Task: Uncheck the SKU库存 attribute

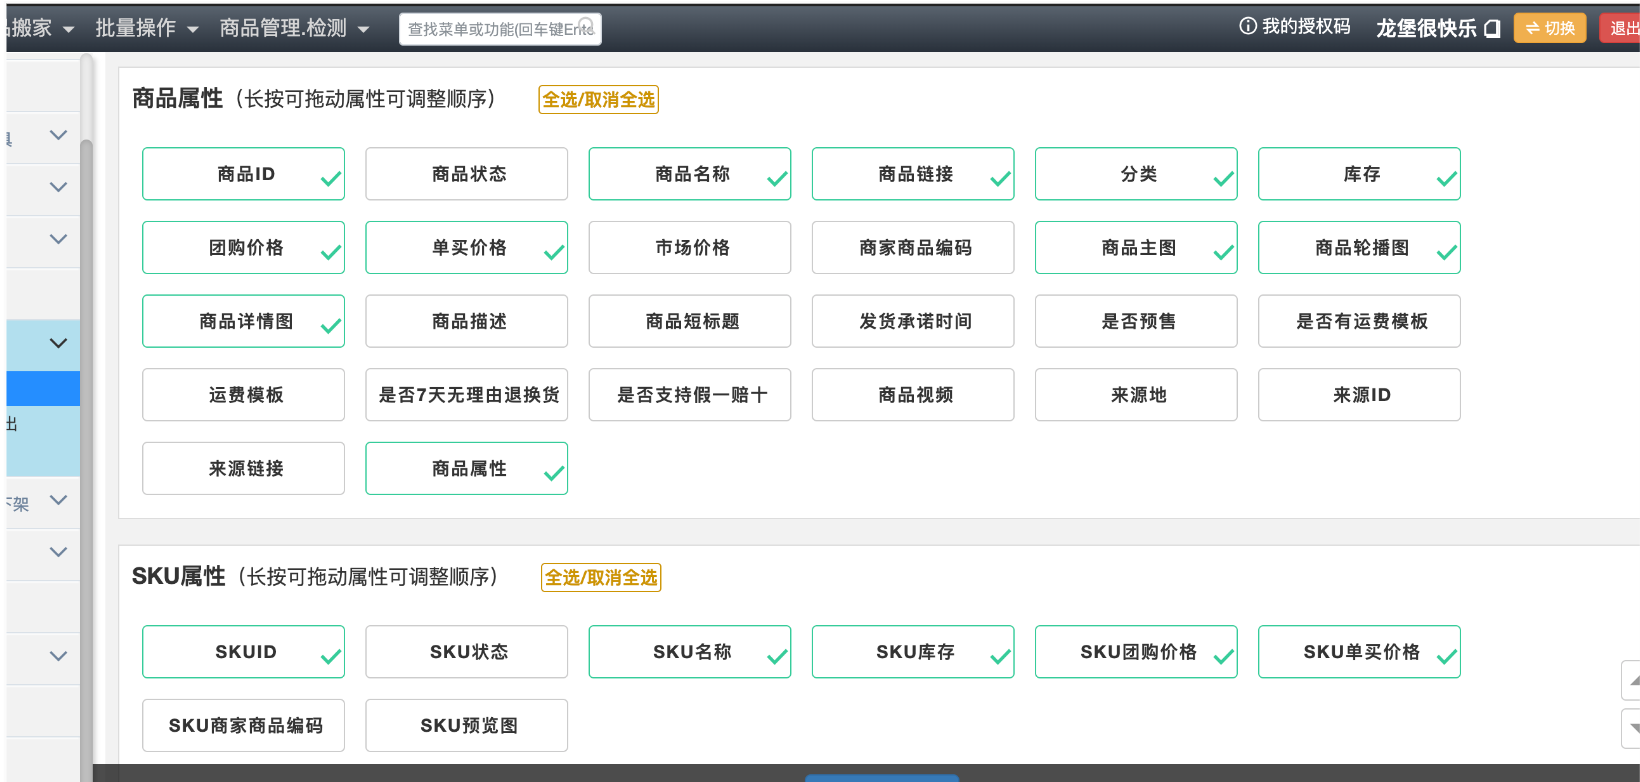Action: click(912, 652)
